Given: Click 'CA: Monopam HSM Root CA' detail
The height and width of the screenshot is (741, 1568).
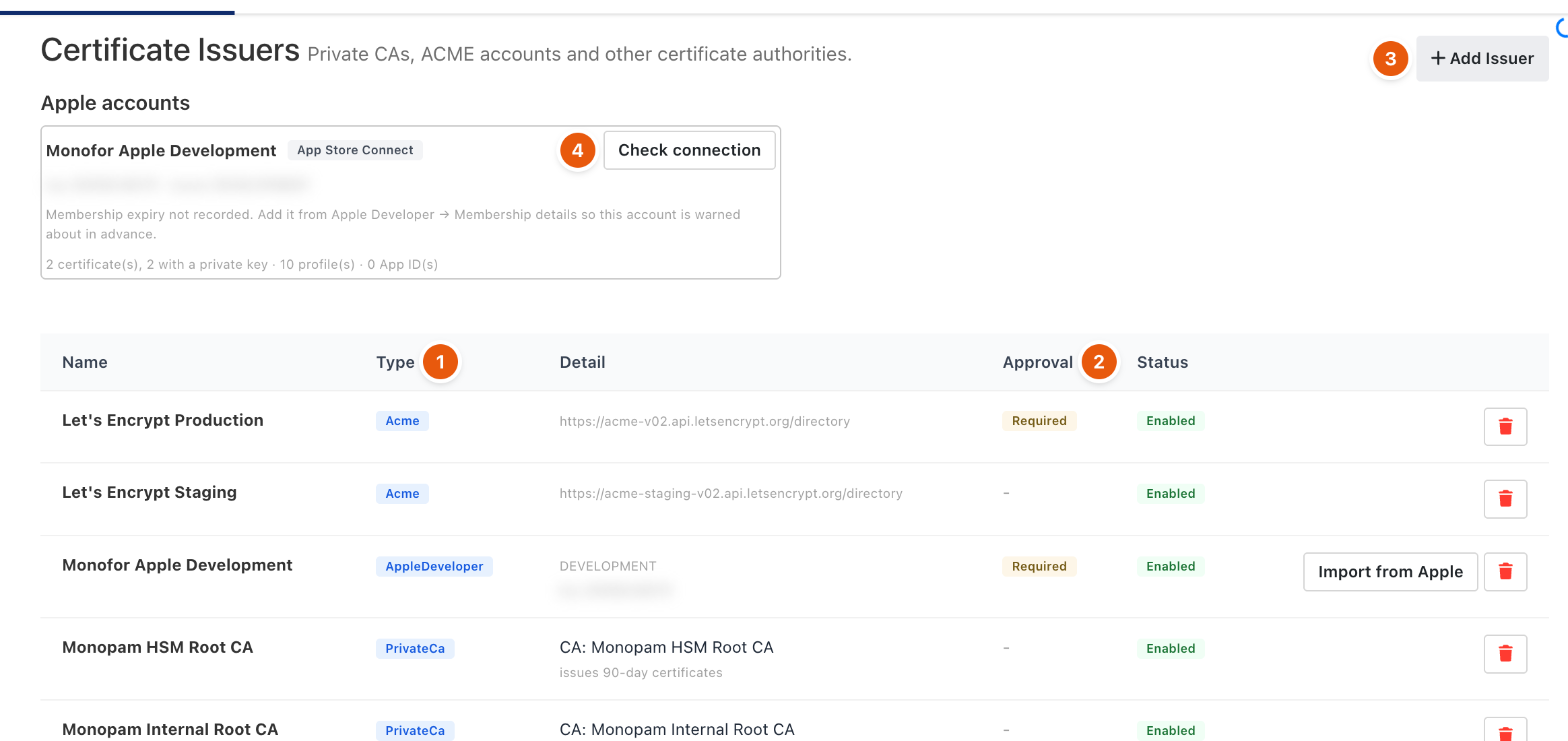Looking at the screenshot, I should 667,647.
